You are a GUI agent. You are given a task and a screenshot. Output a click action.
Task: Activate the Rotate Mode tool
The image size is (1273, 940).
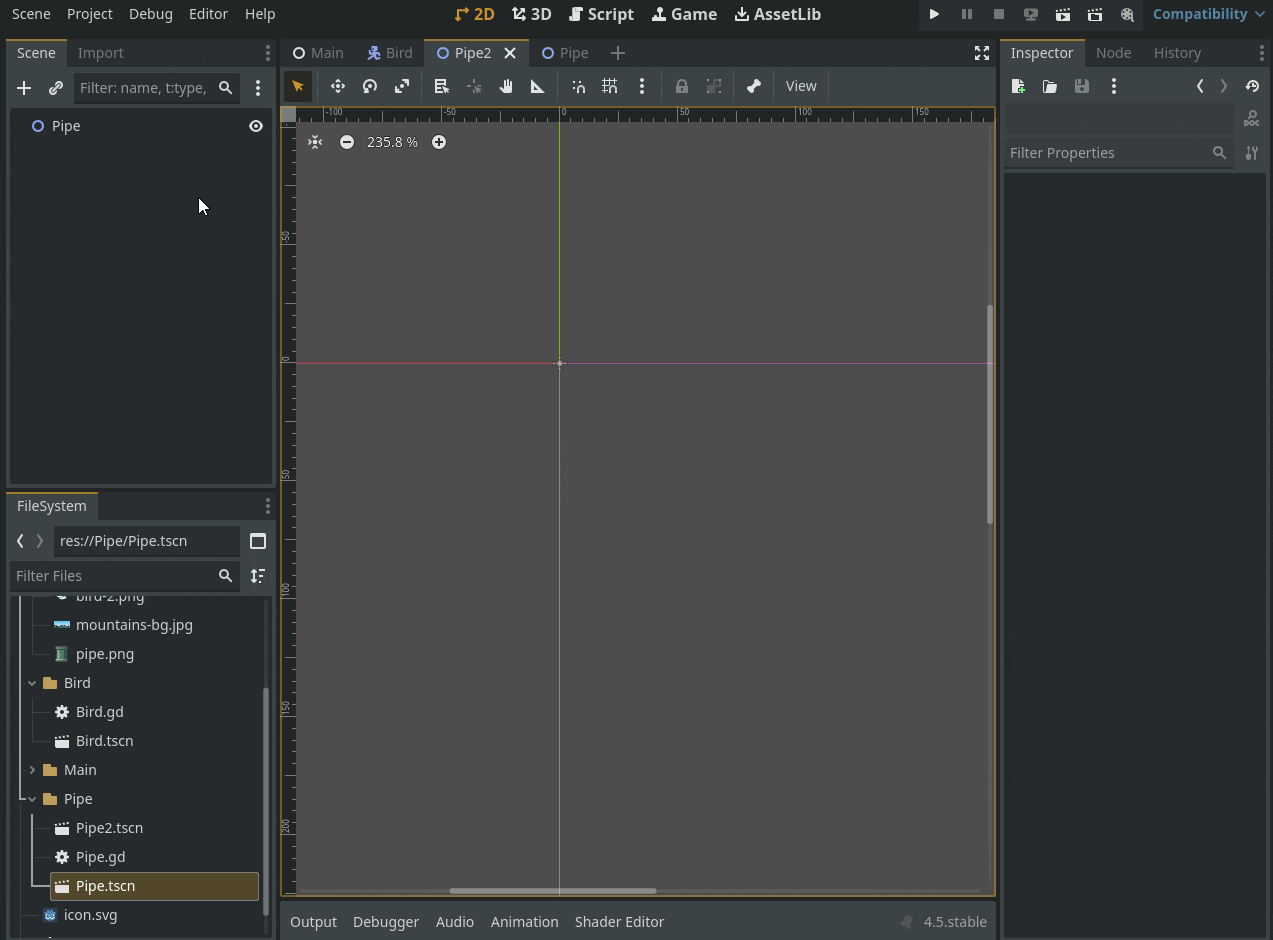pos(370,86)
